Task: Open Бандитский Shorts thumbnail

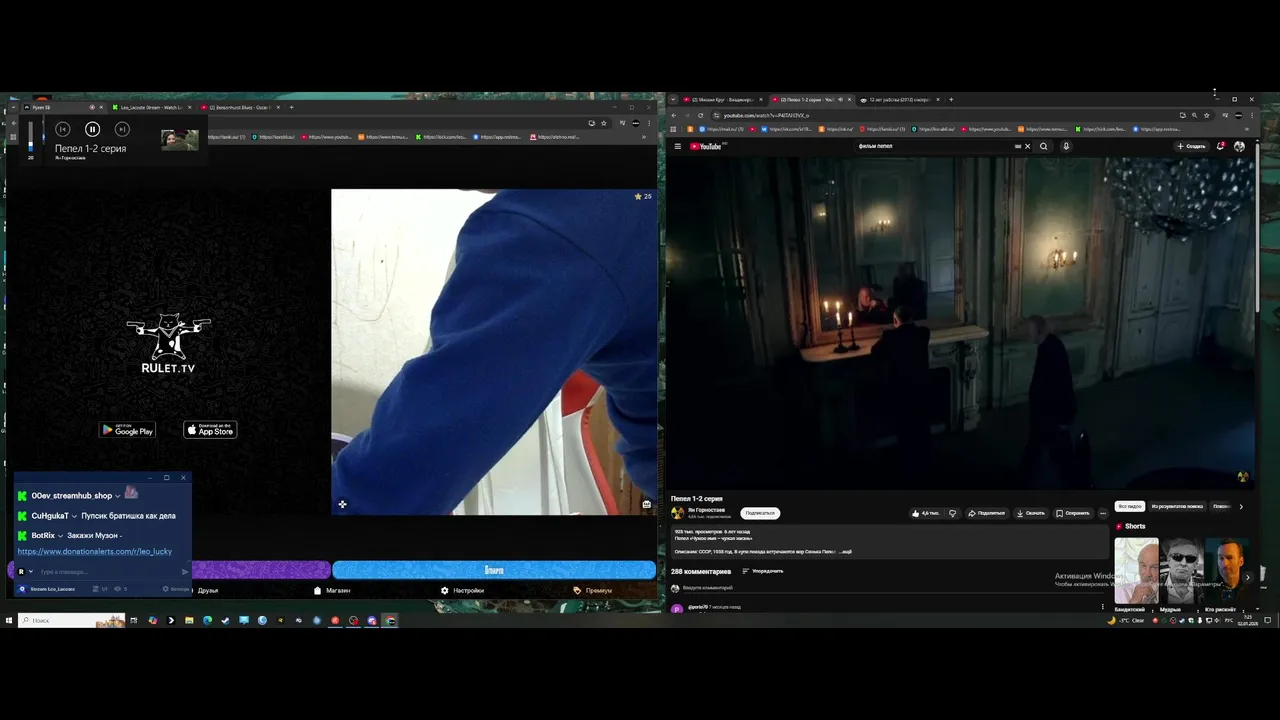Action: (x=1137, y=571)
